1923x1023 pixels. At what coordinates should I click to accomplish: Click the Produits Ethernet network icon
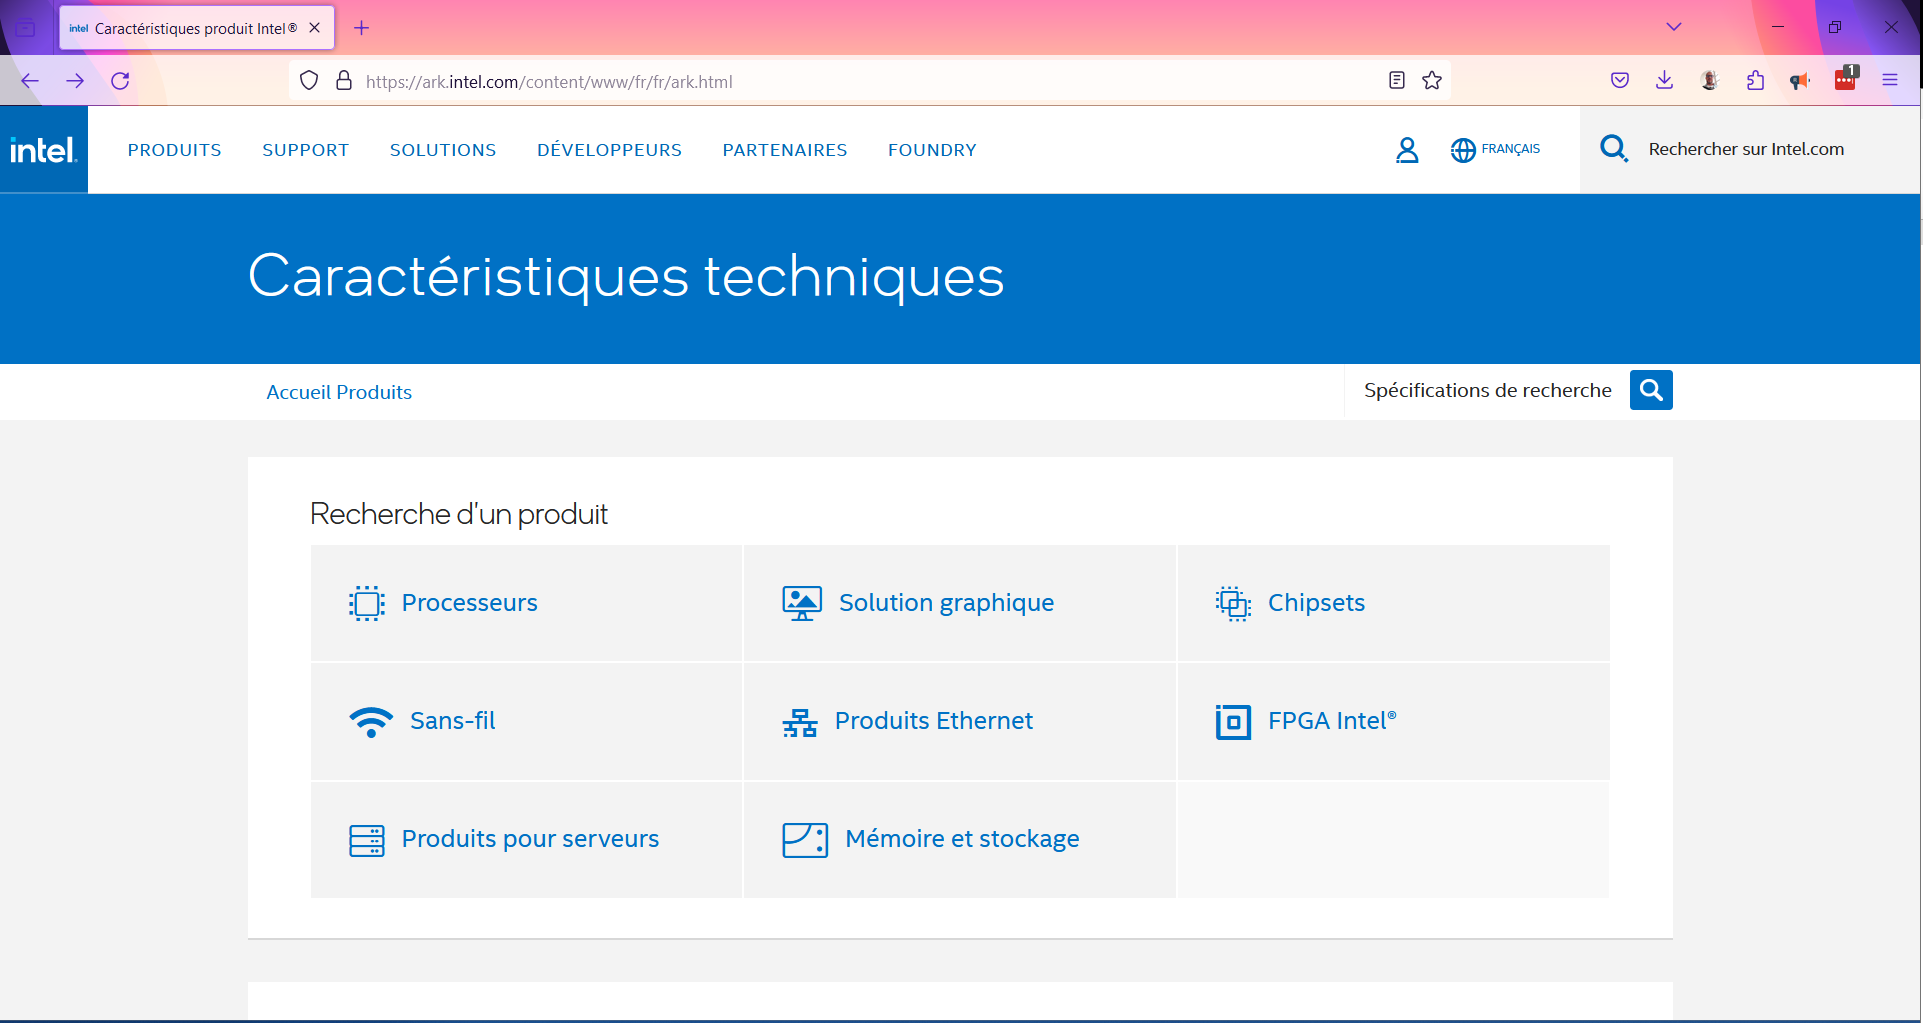pyautogui.click(x=800, y=722)
